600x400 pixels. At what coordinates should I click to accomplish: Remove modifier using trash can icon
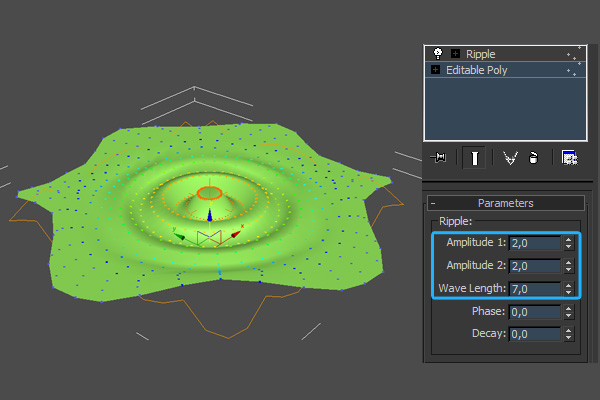(534, 158)
